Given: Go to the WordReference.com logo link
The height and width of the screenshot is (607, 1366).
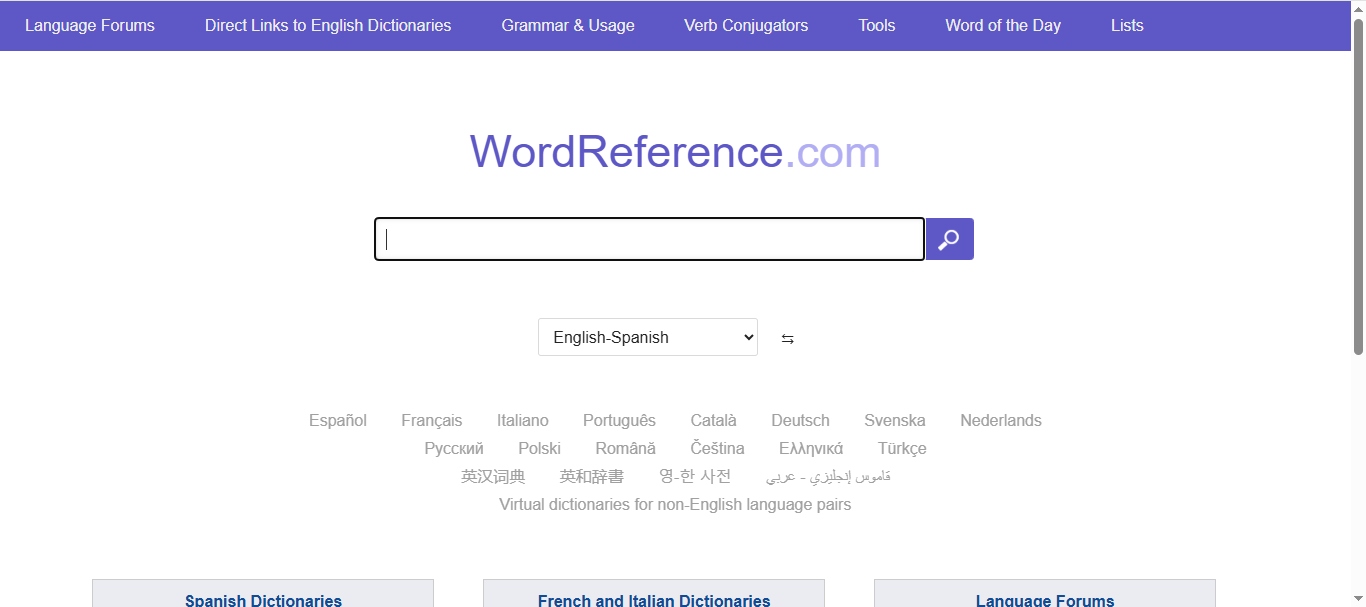Looking at the screenshot, I should click(675, 152).
